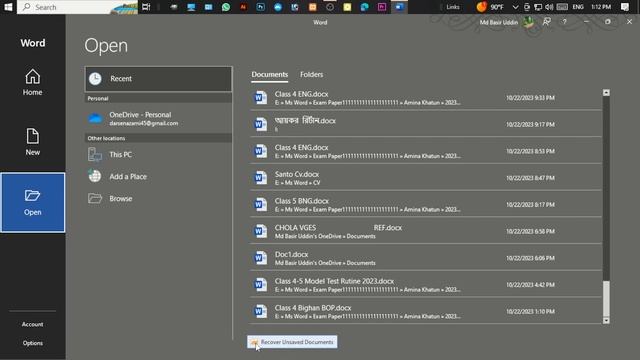Open Class 5 BNG.docx file icon

point(260,204)
